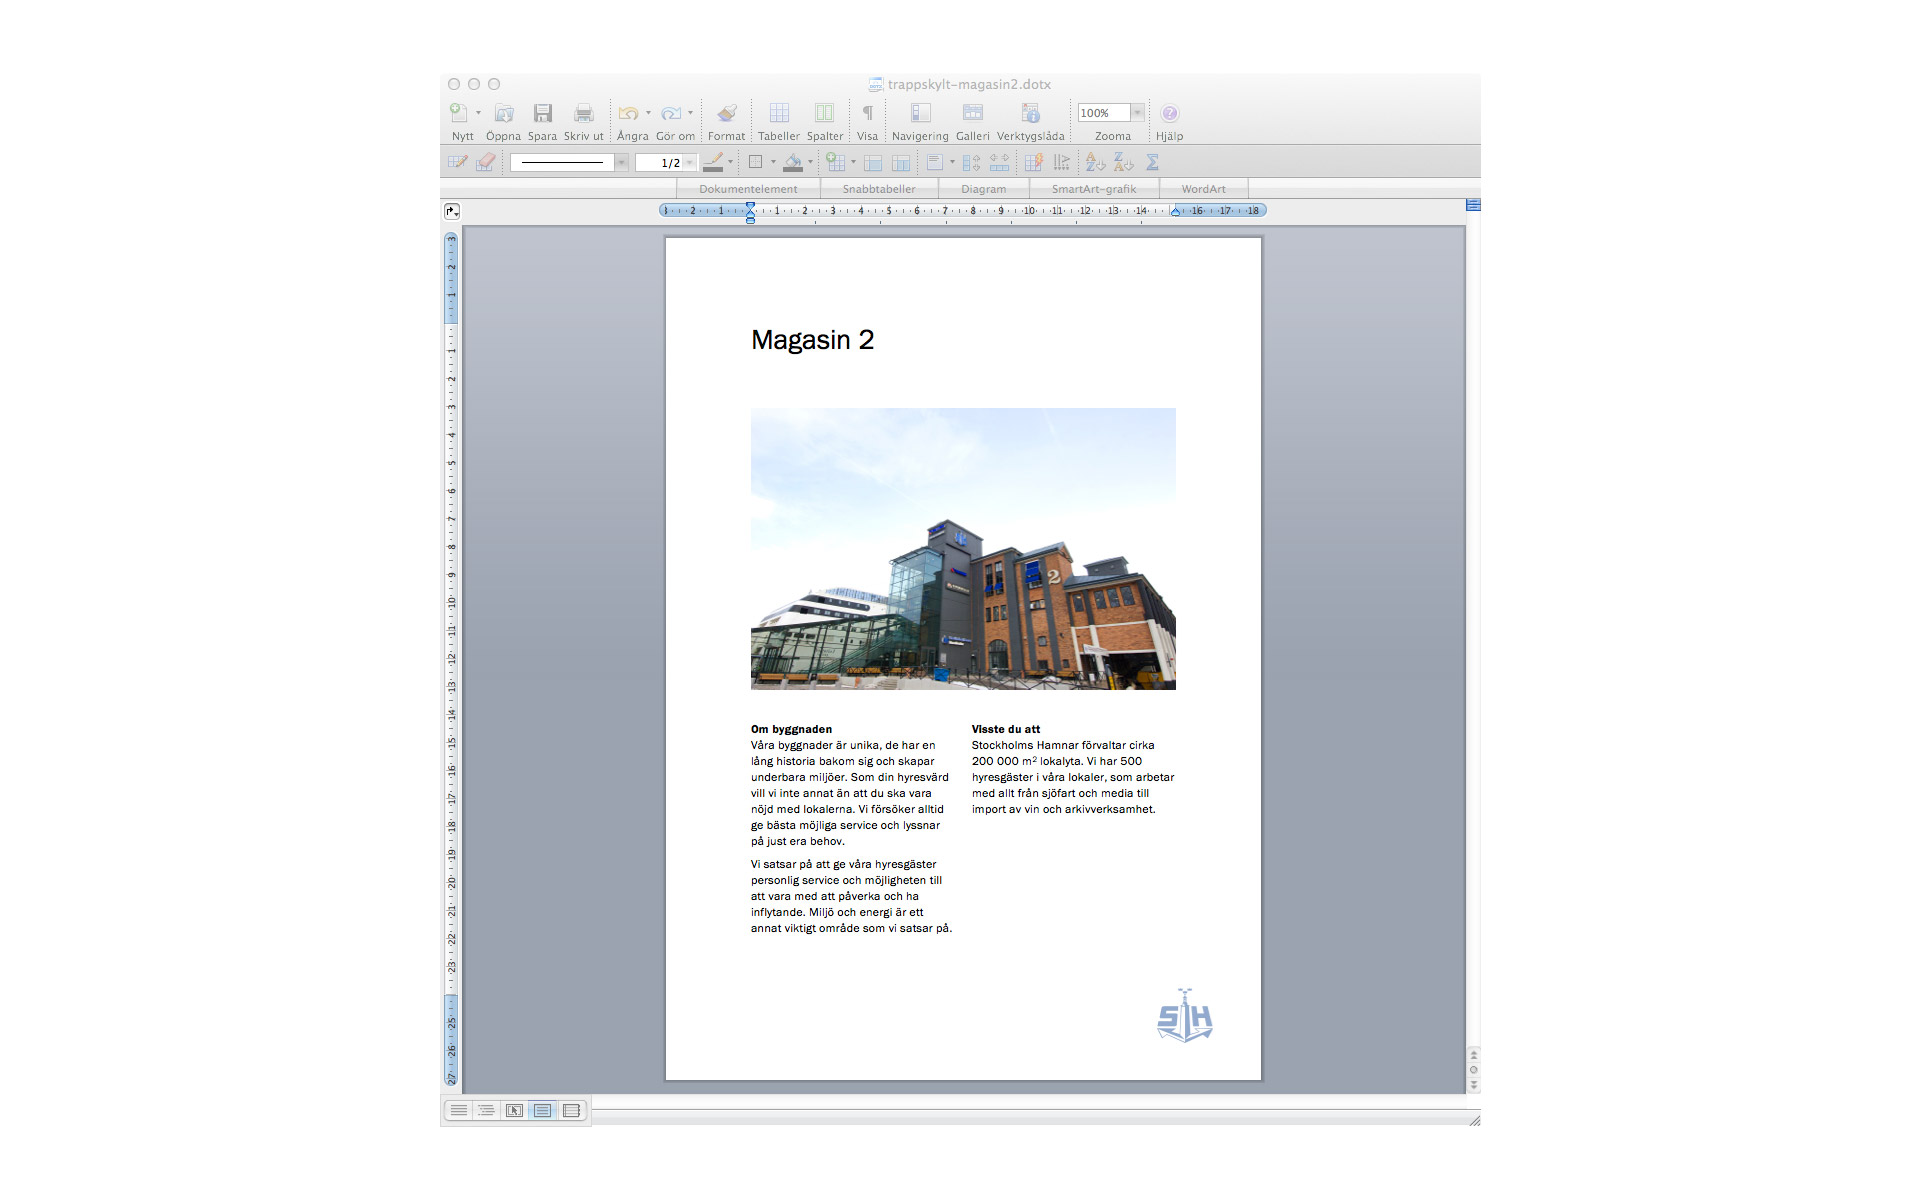
Task: Sort descending with the Z-A icon
Action: (1124, 162)
